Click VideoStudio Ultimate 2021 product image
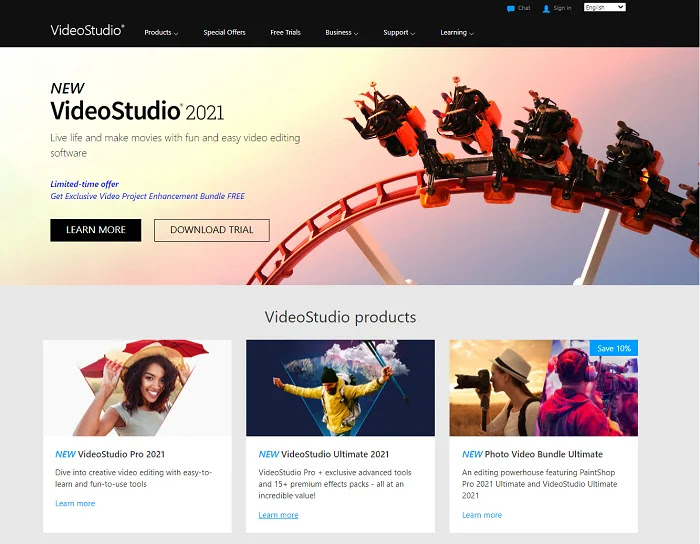This screenshot has height=544, width=700. click(340, 388)
